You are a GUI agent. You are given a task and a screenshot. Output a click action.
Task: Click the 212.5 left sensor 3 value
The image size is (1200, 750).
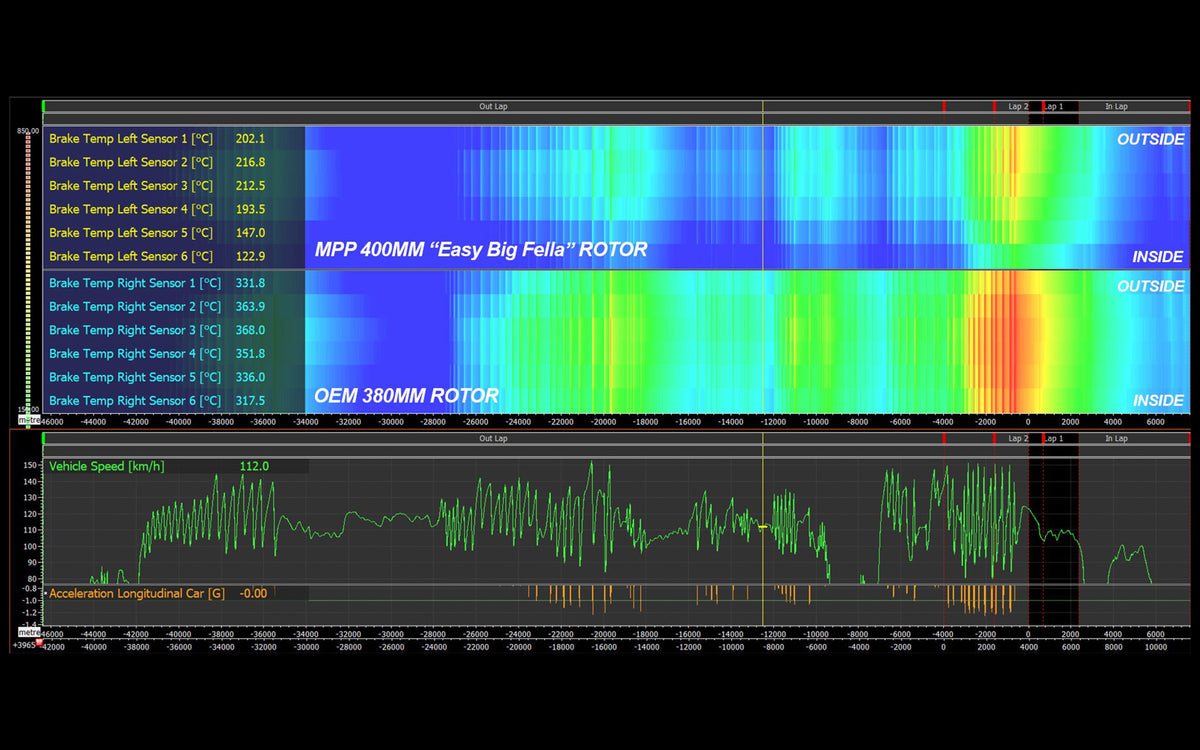tap(250, 186)
